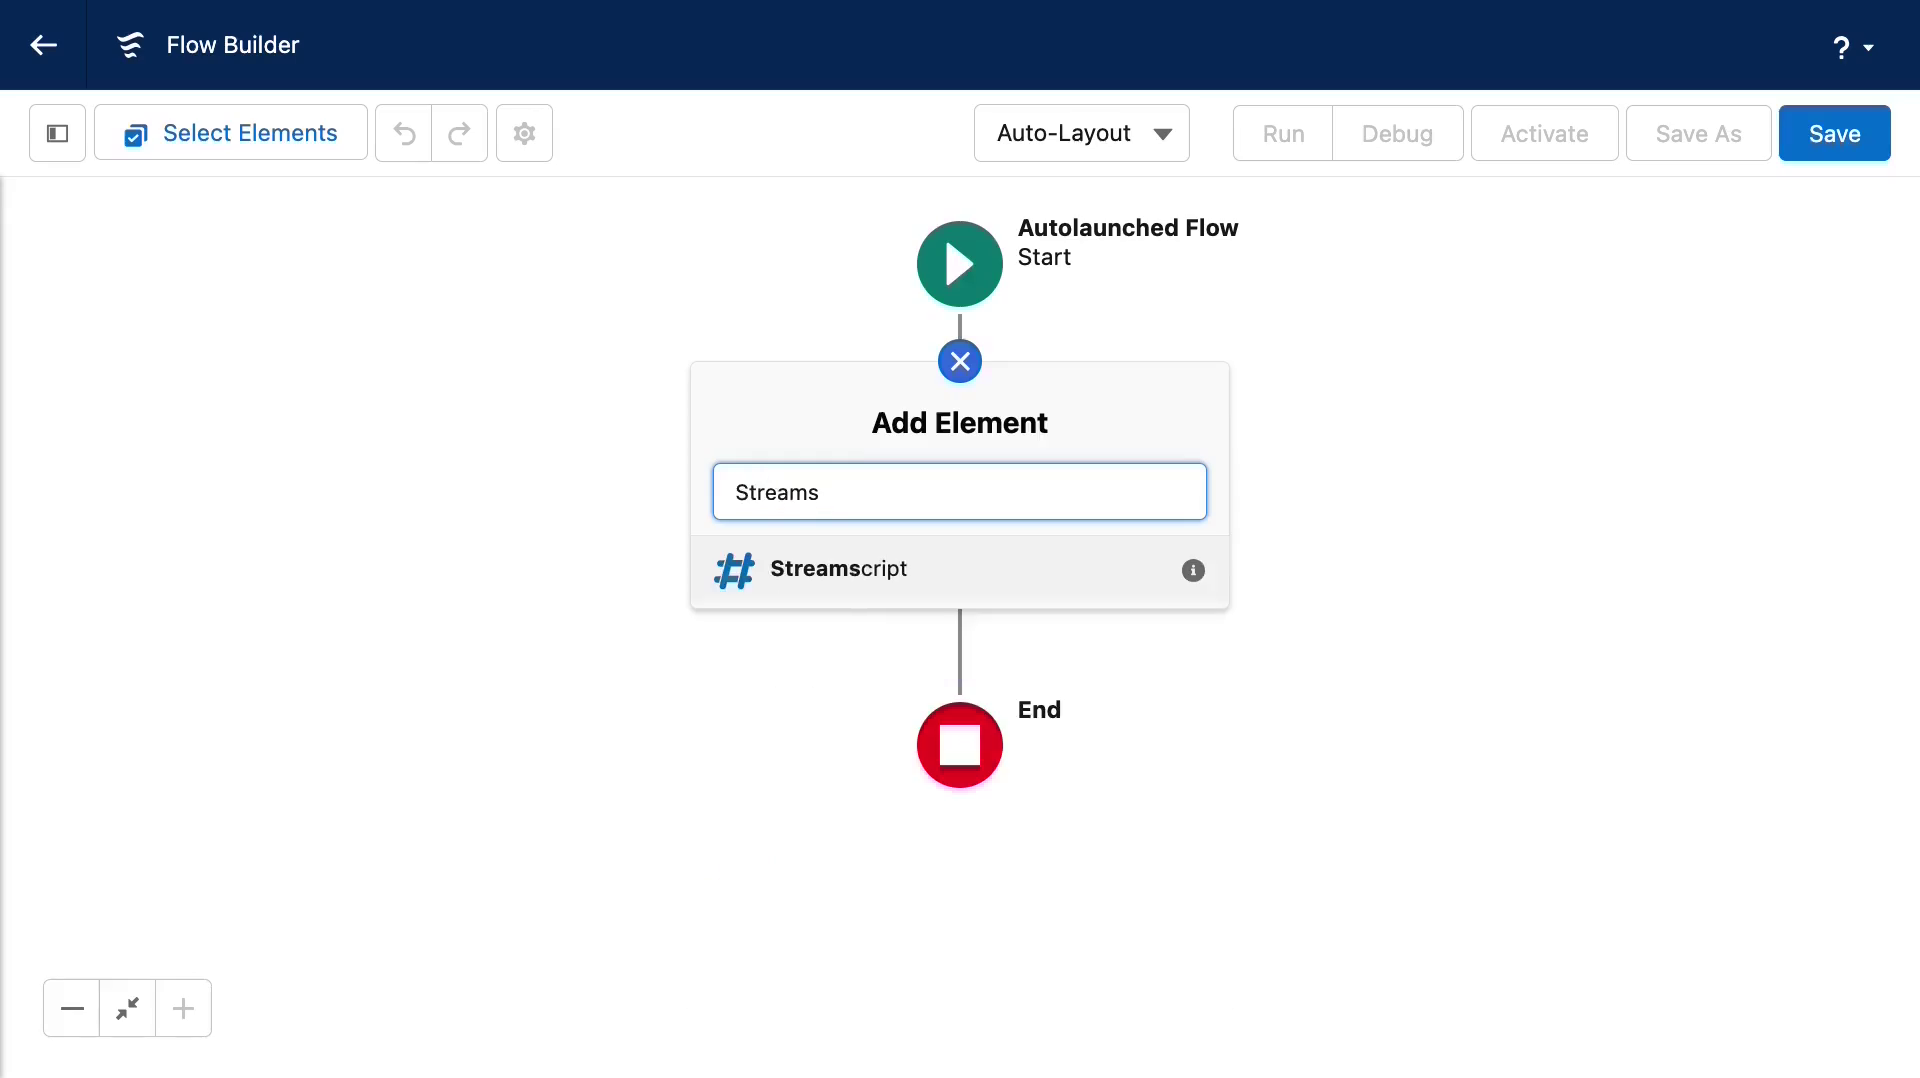Click the Run button

pyautogui.click(x=1283, y=133)
